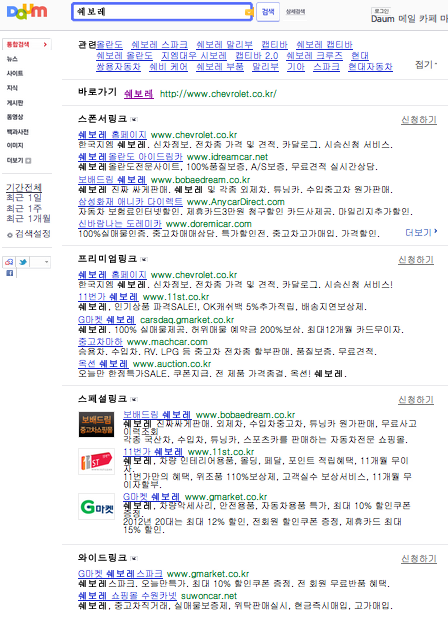Click related search 현대자동차

(x=370, y=67)
